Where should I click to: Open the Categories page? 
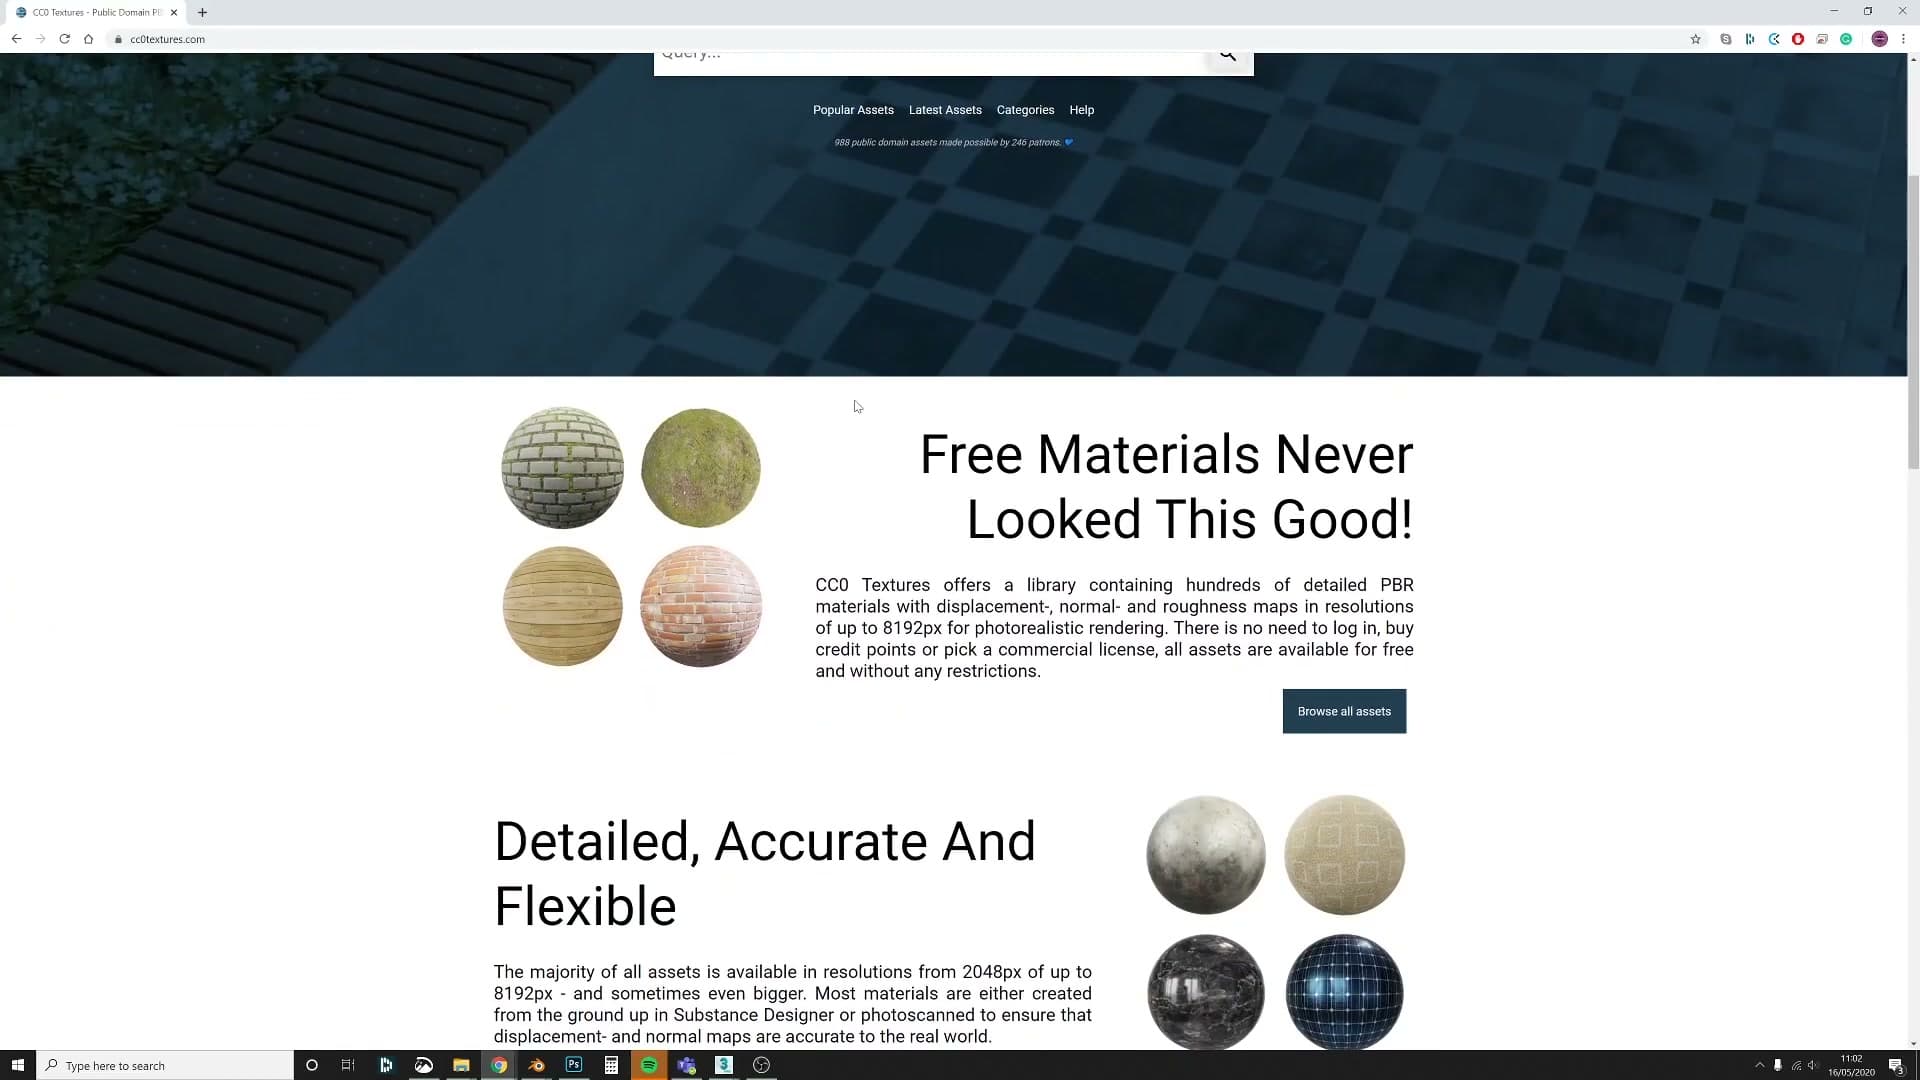click(x=1025, y=110)
